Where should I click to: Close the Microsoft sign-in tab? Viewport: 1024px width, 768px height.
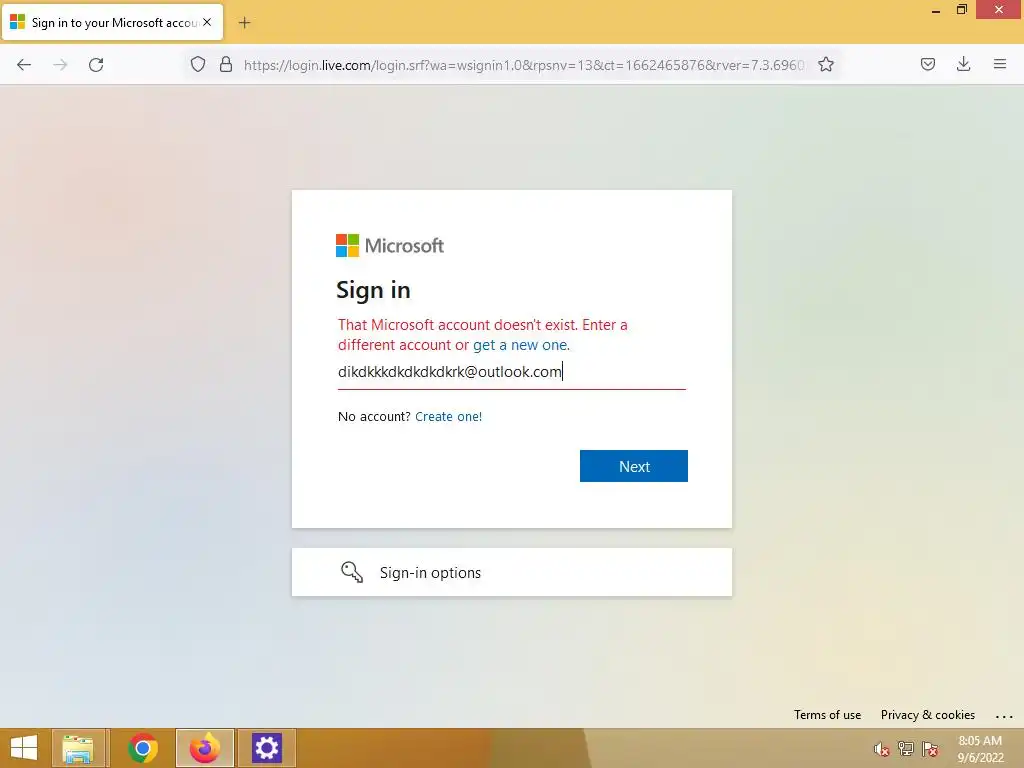point(207,22)
